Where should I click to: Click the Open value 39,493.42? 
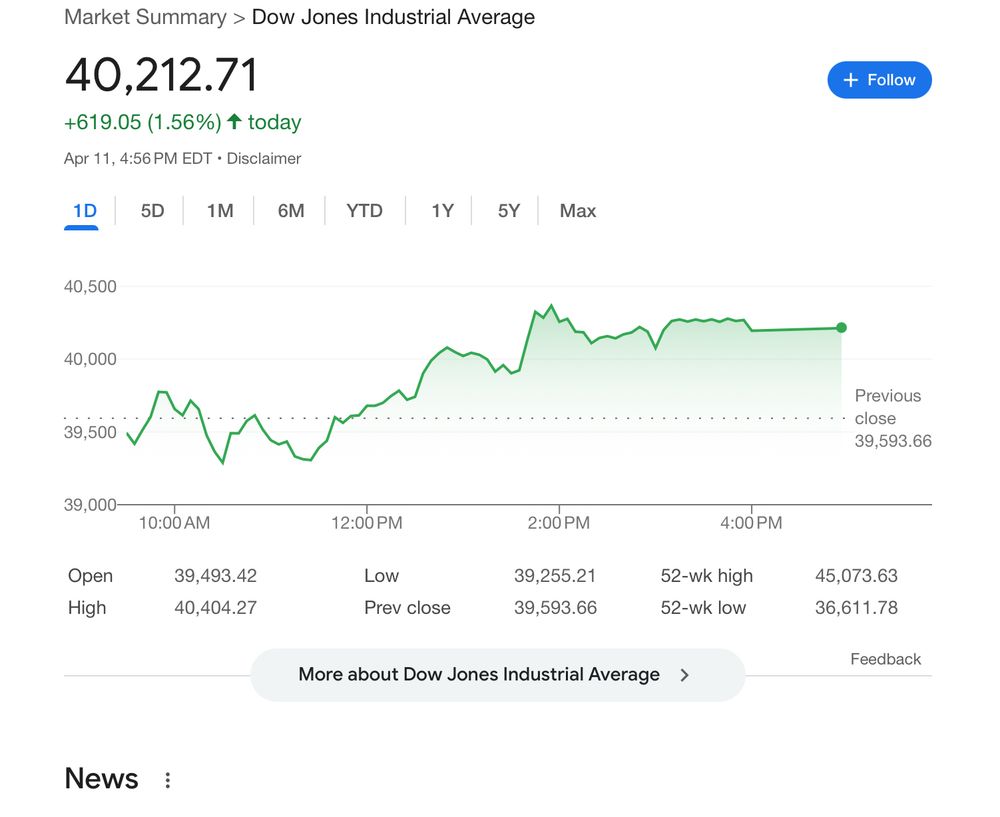(x=216, y=576)
